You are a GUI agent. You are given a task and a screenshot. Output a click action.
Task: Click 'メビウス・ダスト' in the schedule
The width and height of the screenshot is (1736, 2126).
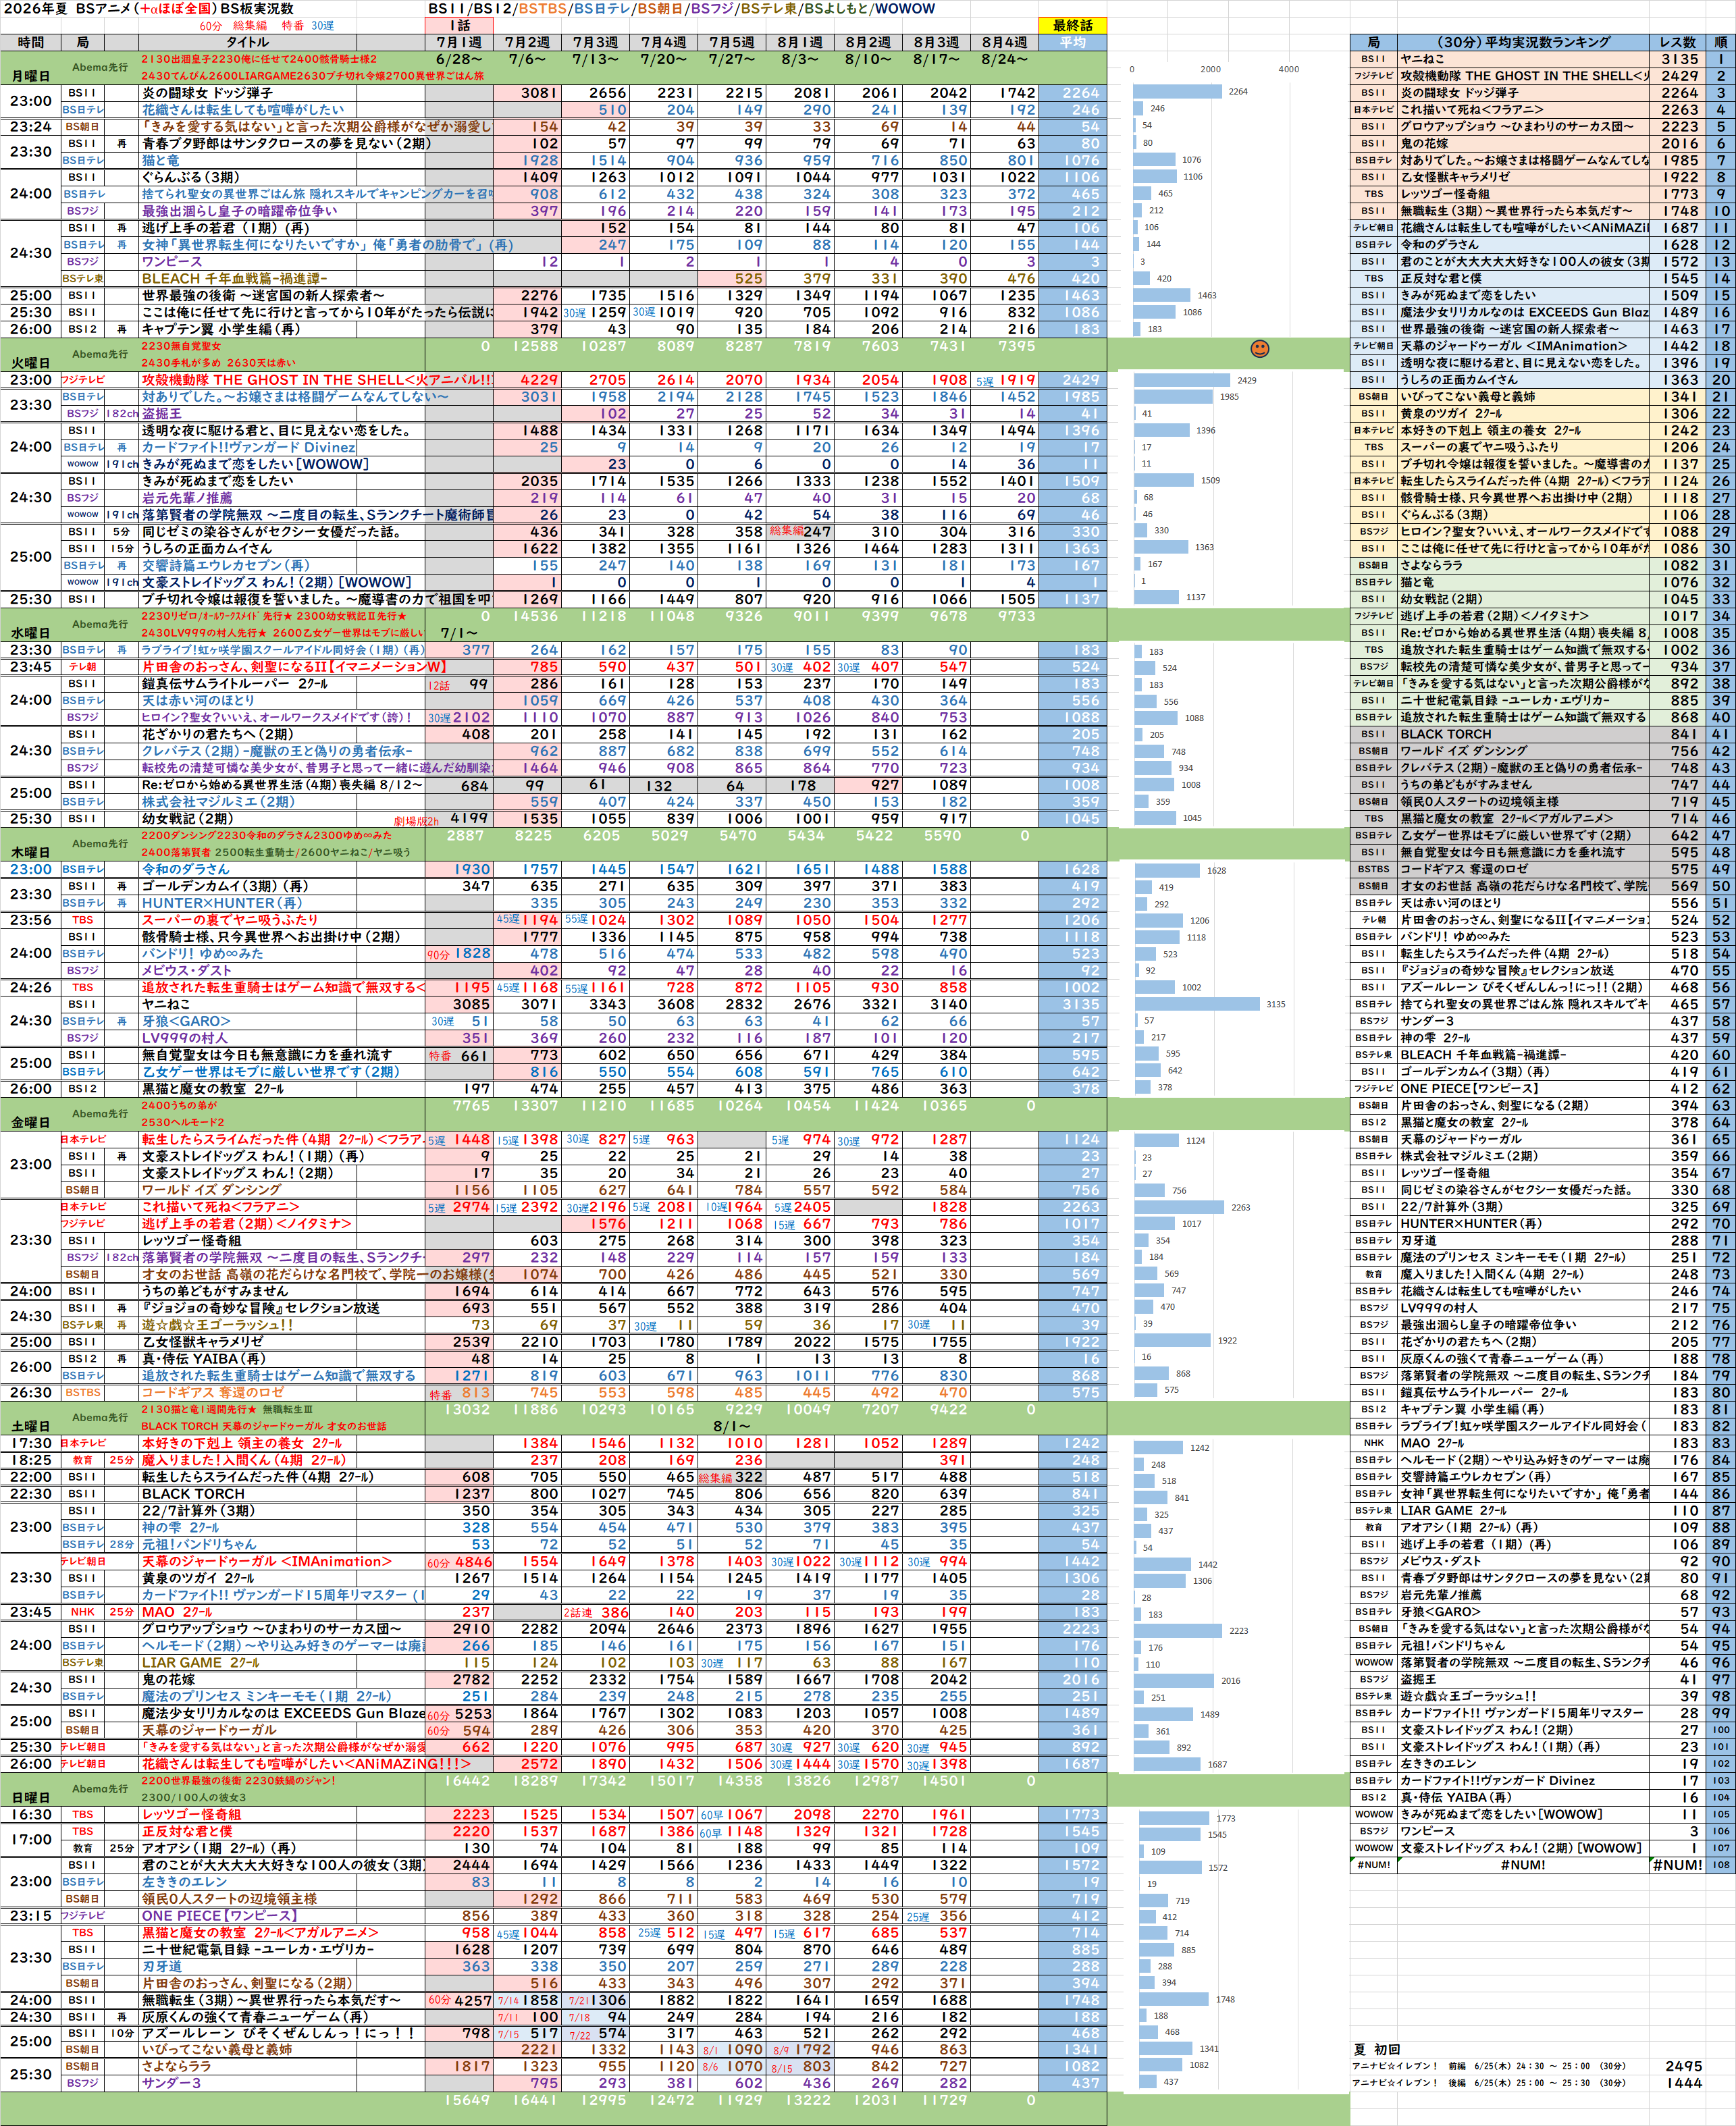coord(186,970)
